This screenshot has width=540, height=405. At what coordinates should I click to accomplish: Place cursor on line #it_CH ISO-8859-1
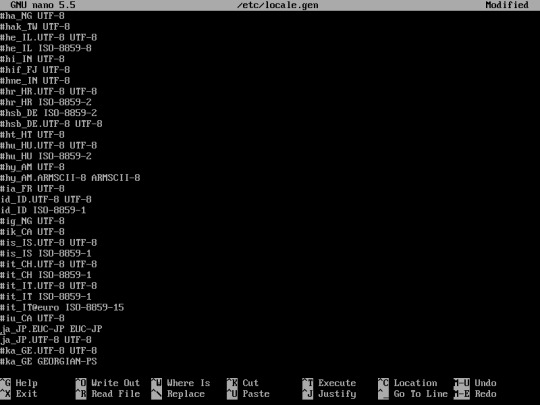pyautogui.click(x=46, y=275)
